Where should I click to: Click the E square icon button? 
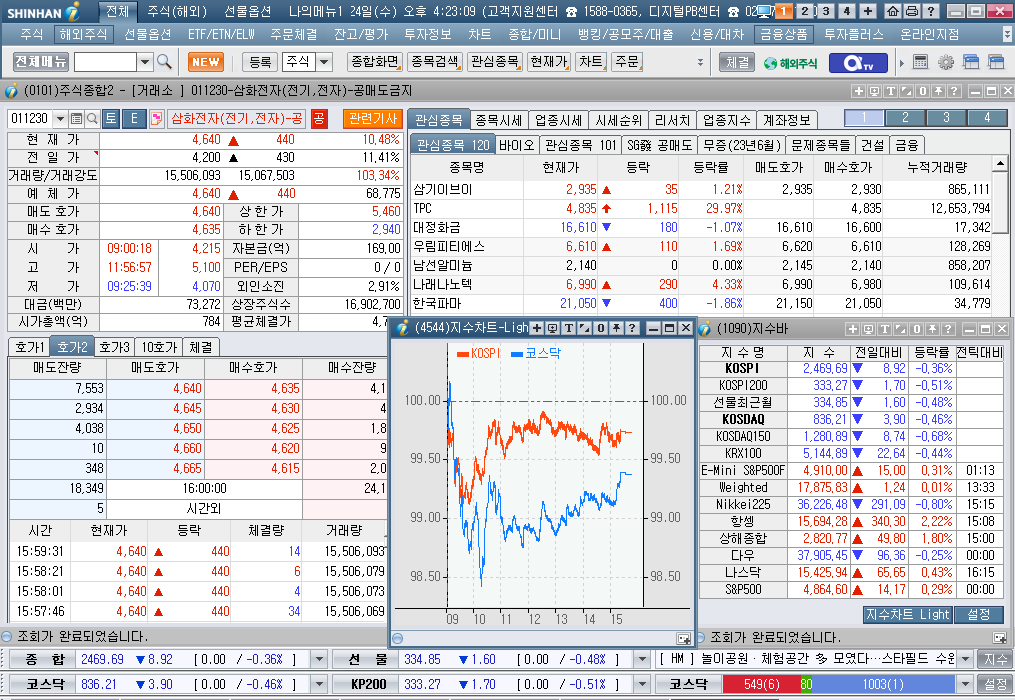(134, 119)
